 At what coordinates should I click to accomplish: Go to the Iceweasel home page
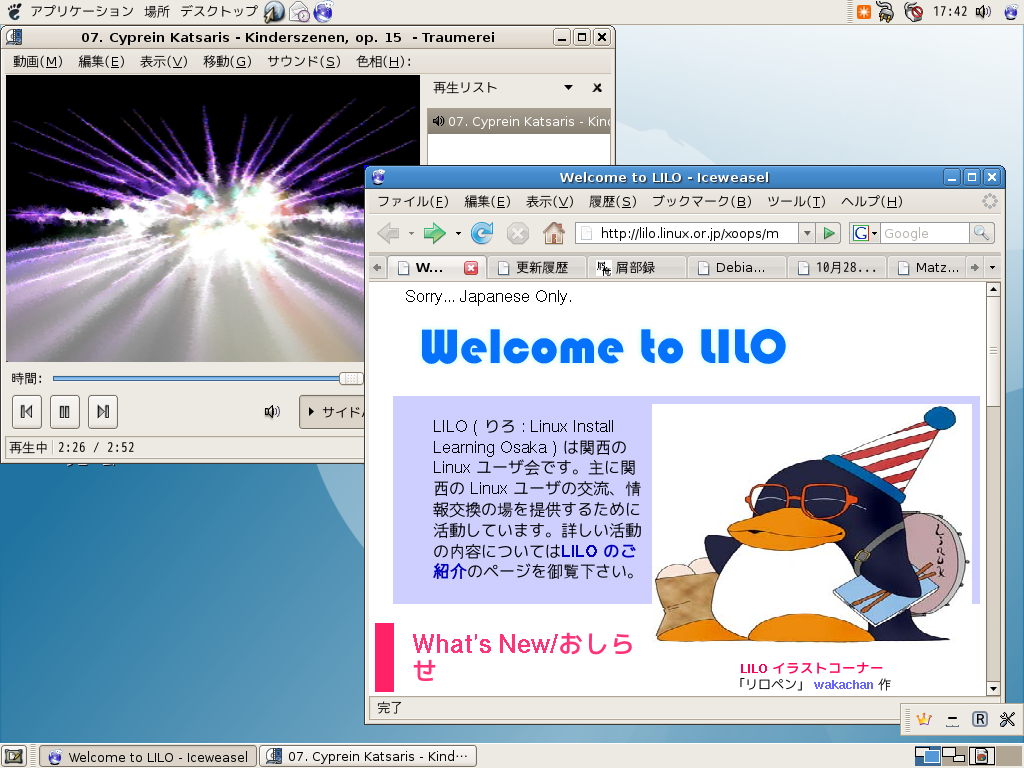tap(554, 233)
